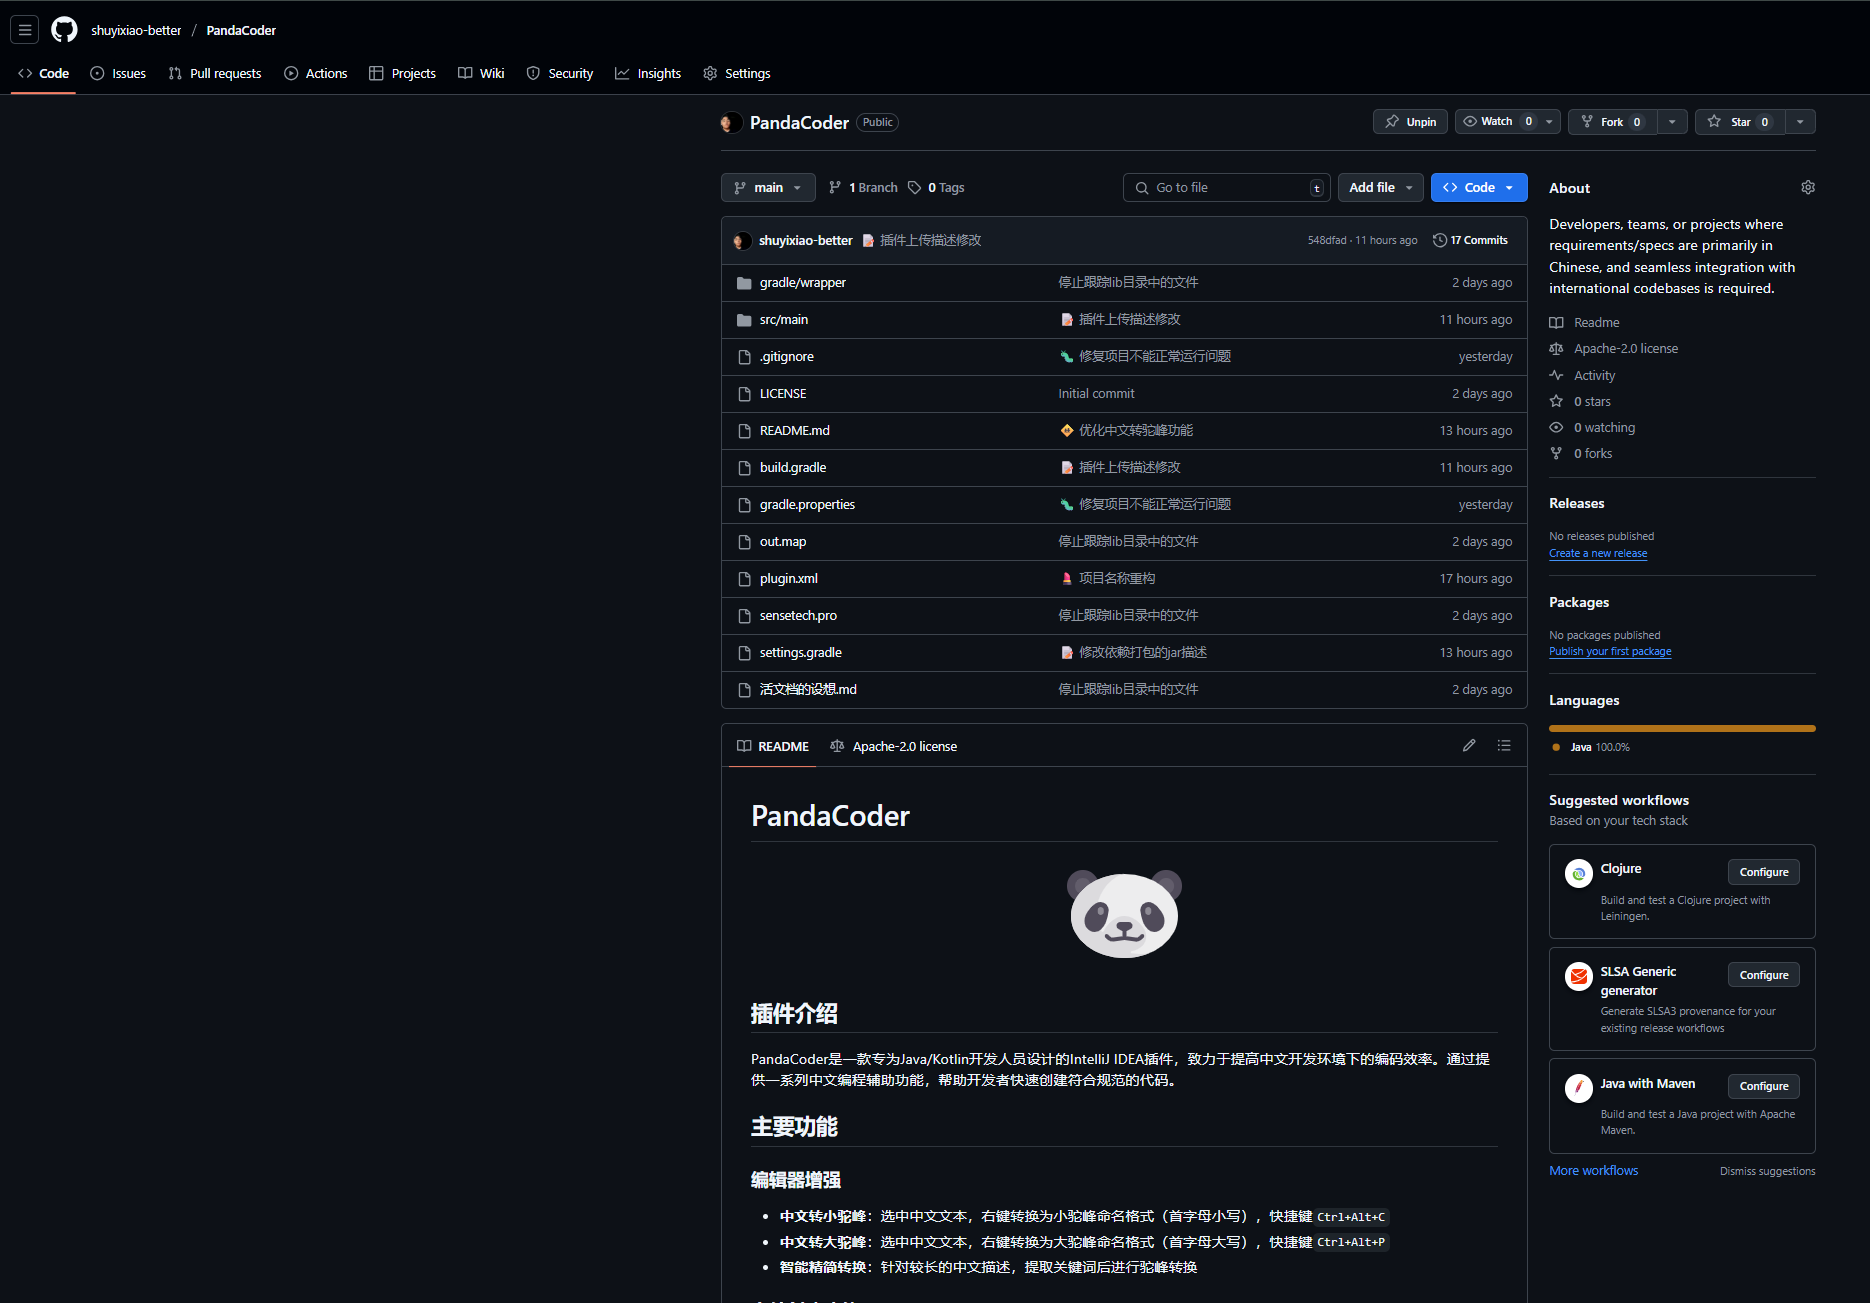Open the Actions tab
1870x1303 pixels.
(315, 72)
